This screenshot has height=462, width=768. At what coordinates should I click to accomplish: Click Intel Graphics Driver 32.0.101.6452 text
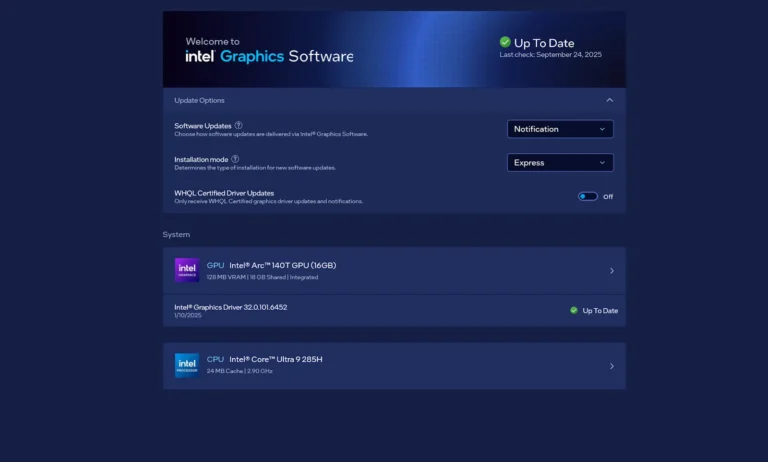[x=231, y=307]
